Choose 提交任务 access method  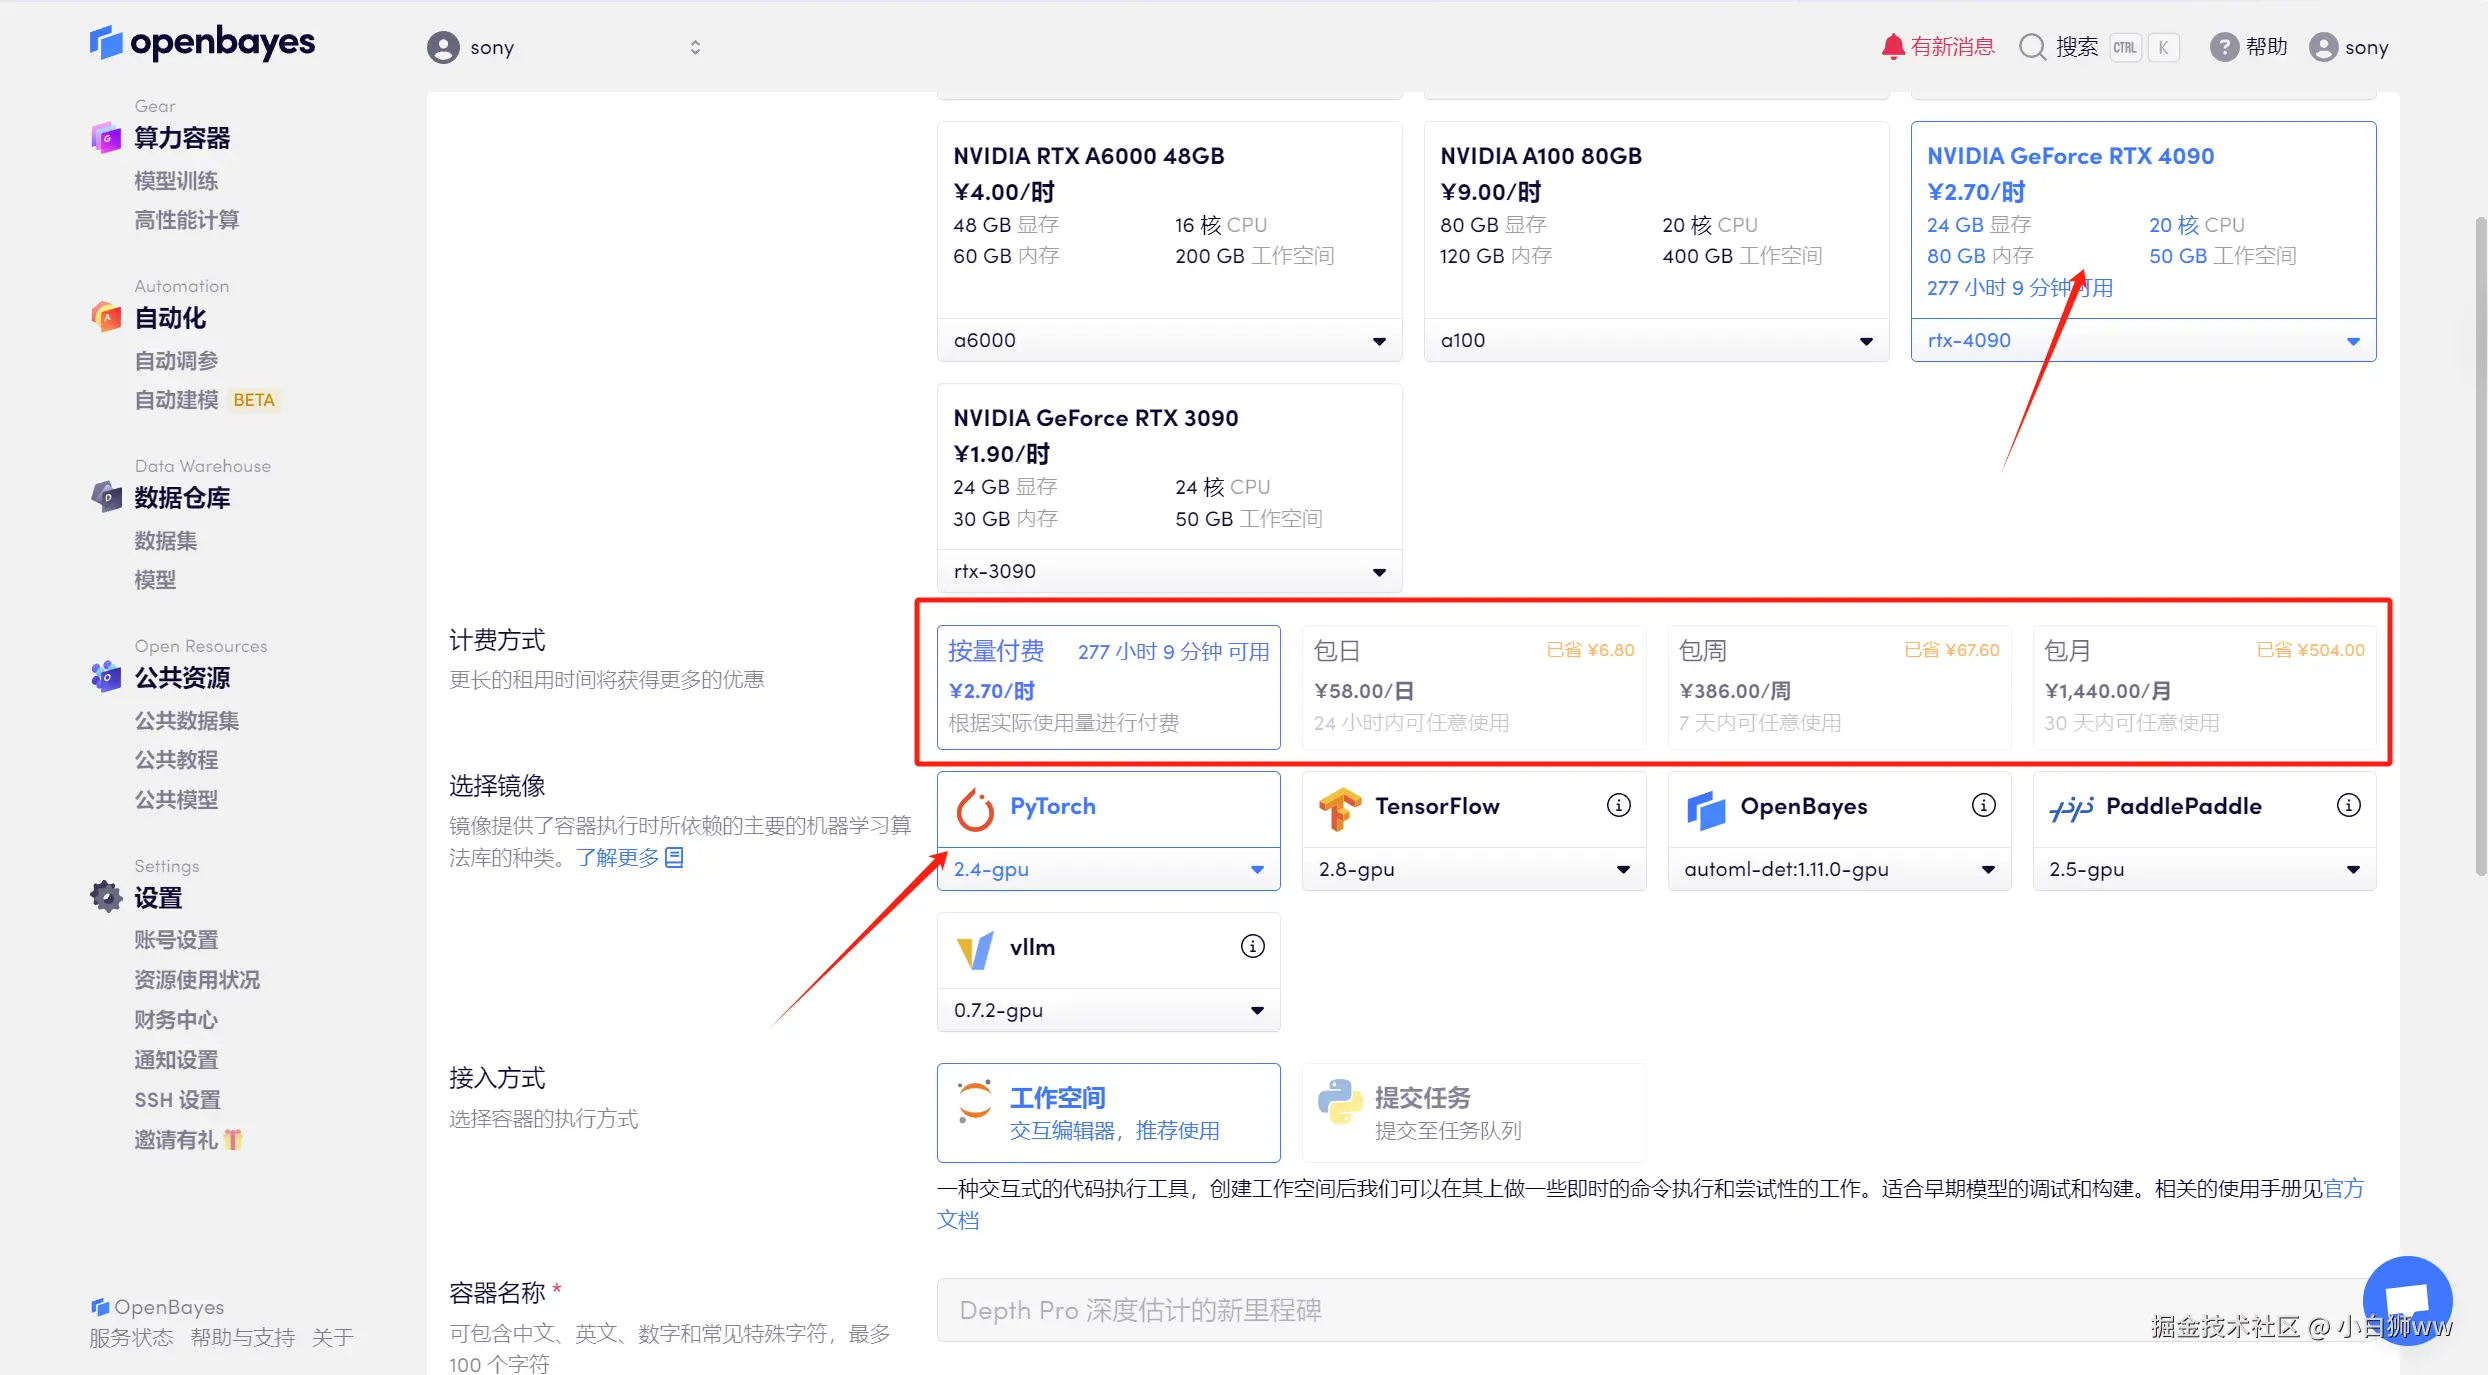pyautogui.click(x=1473, y=1112)
